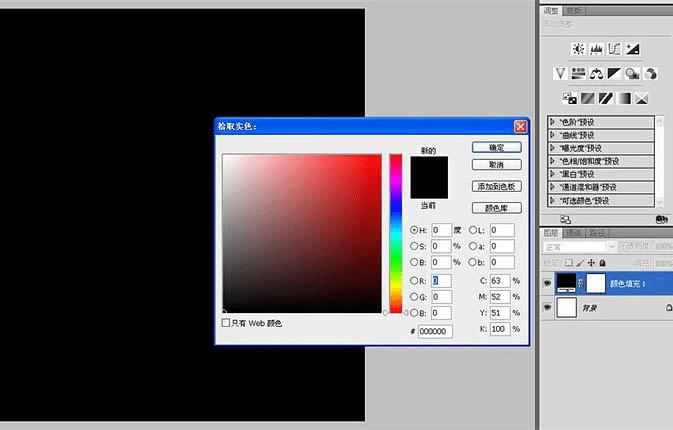673x430 pixels.
Task: Add a Curves adjustment layer icon
Action: click(x=614, y=49)
